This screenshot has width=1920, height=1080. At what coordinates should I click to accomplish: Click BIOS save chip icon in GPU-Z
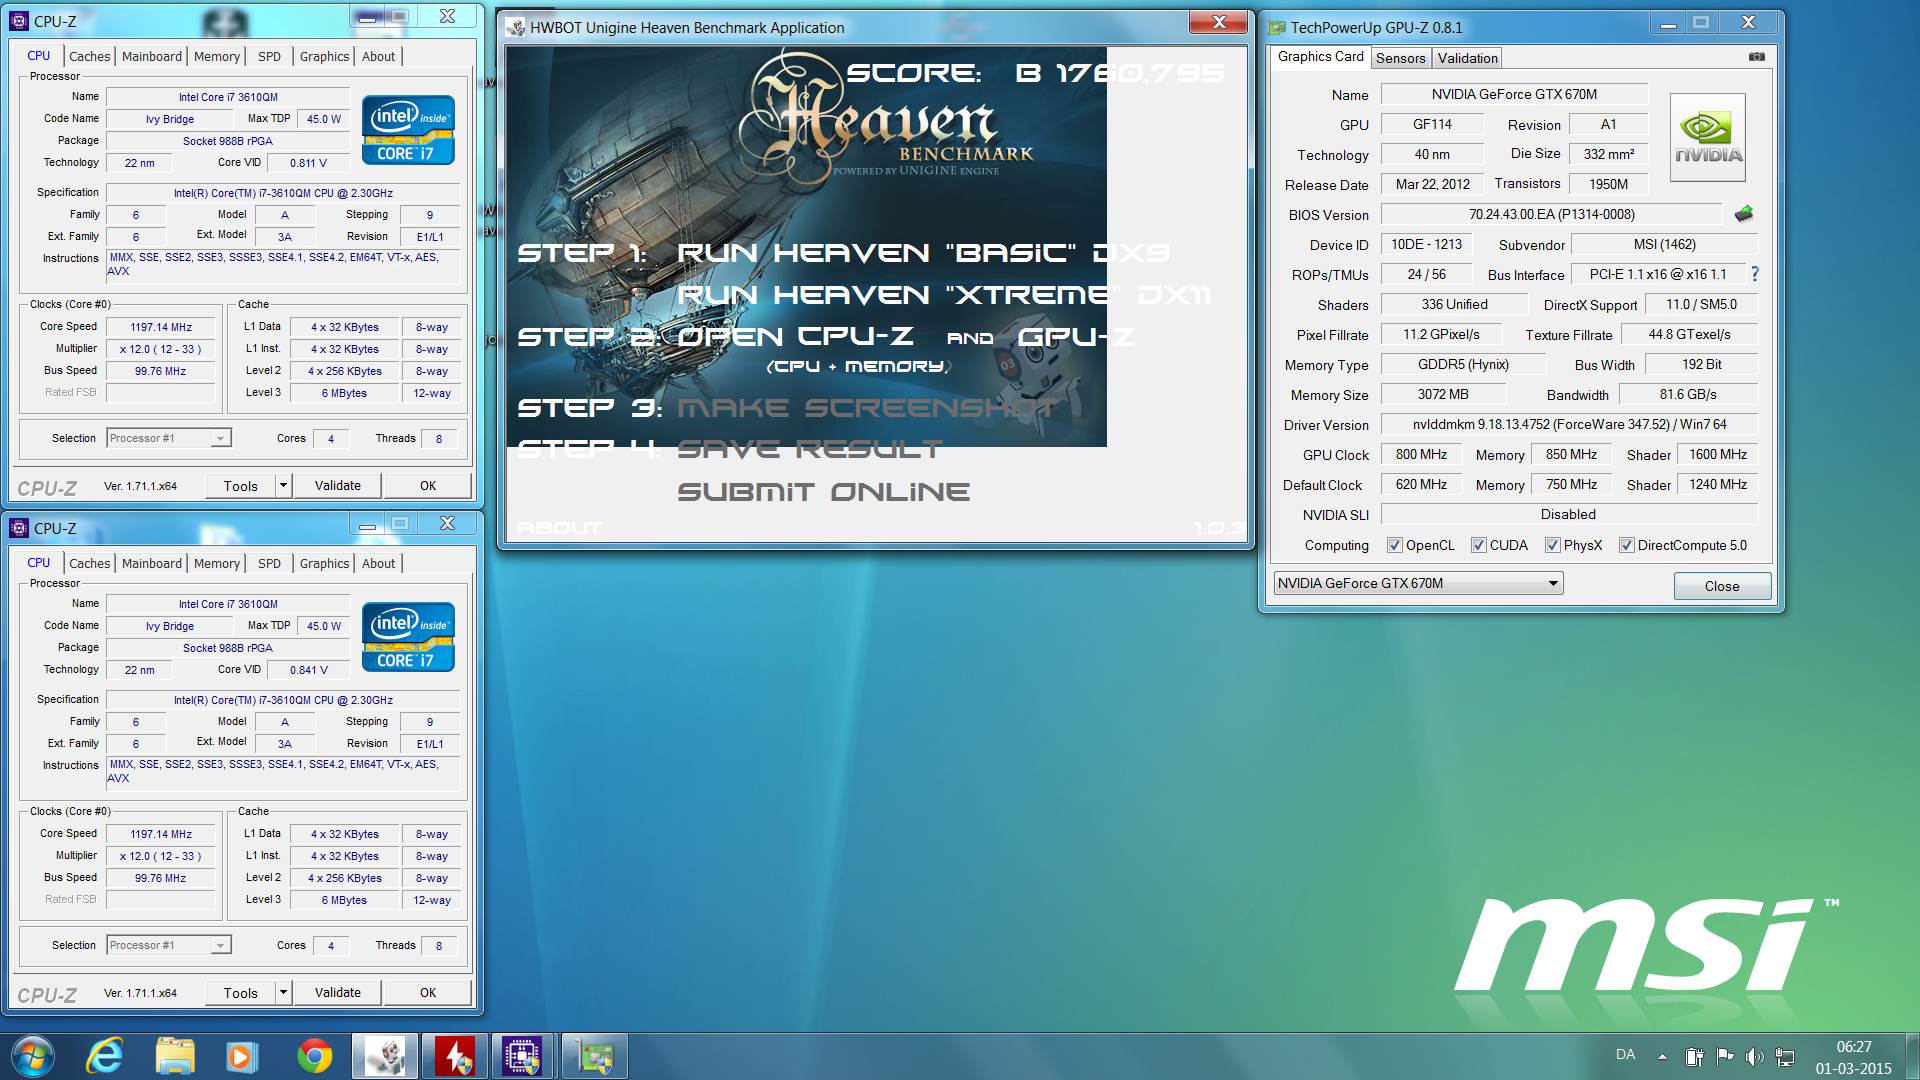[1744, 214]
